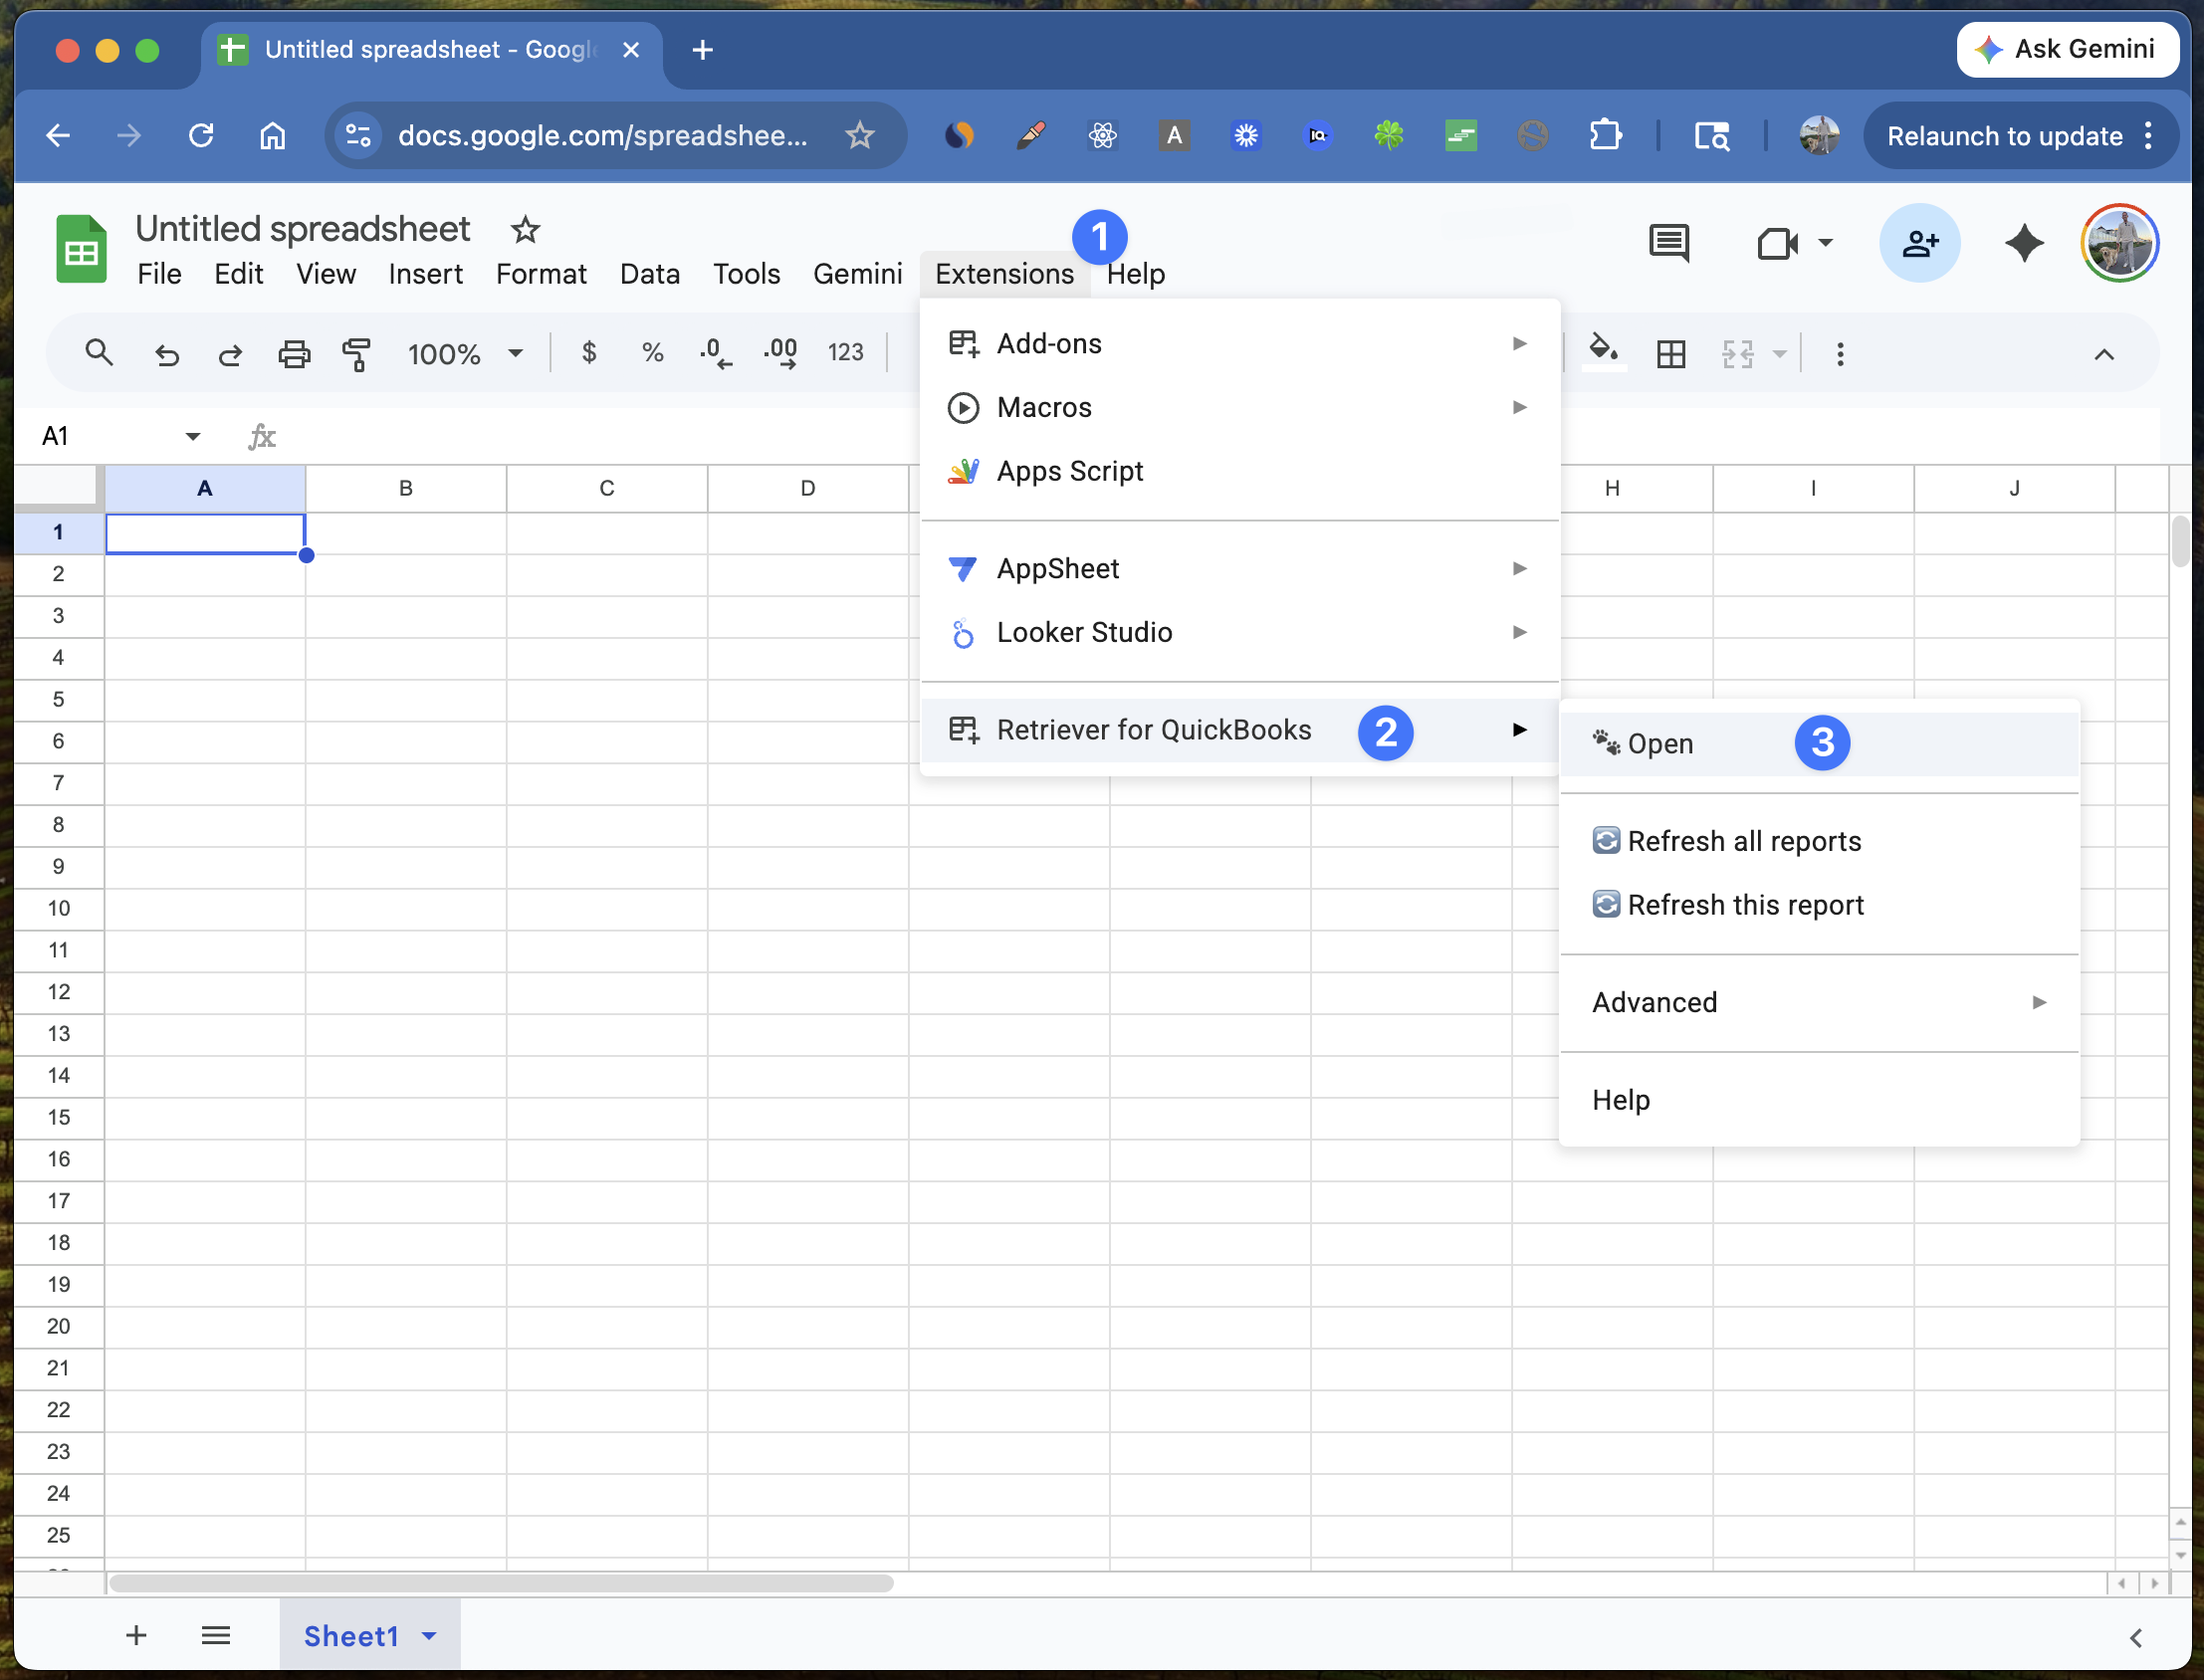Select Refresh this report
2204x1680 pixels.
pyautogui.click(x=1819, y=905)
